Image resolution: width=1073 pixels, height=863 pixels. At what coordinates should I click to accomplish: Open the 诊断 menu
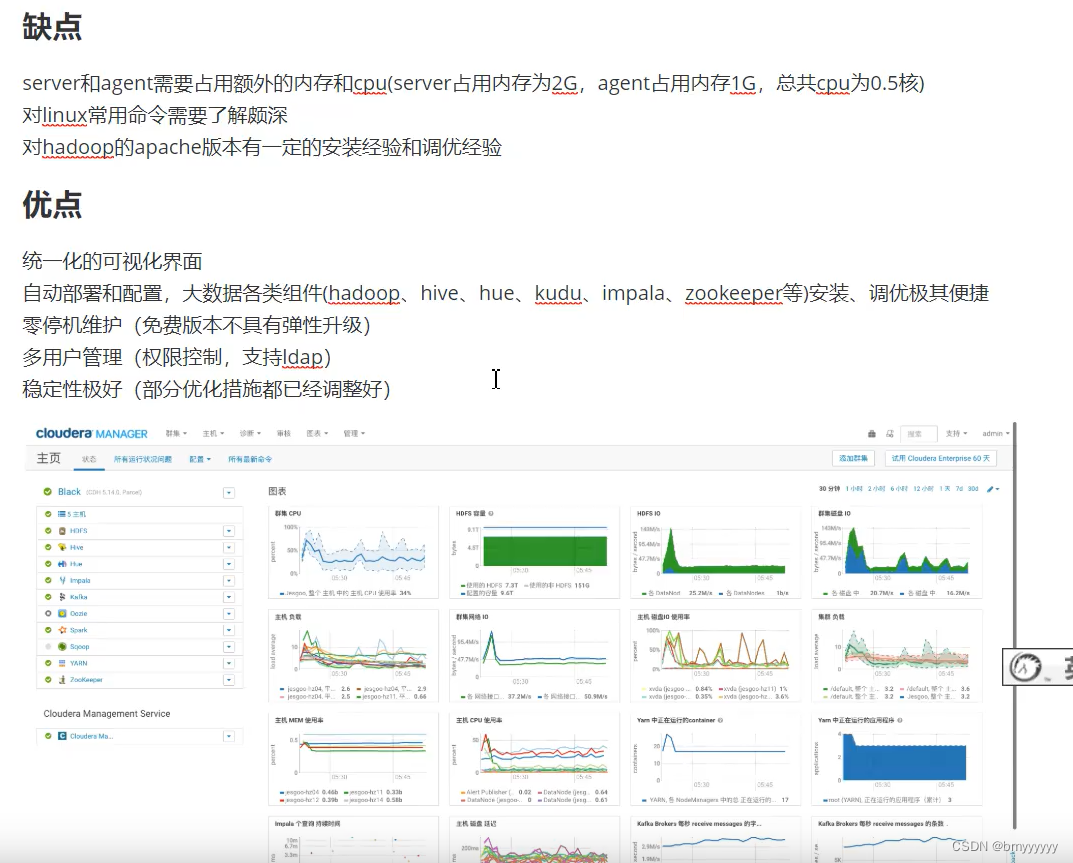tap(250, 434)
